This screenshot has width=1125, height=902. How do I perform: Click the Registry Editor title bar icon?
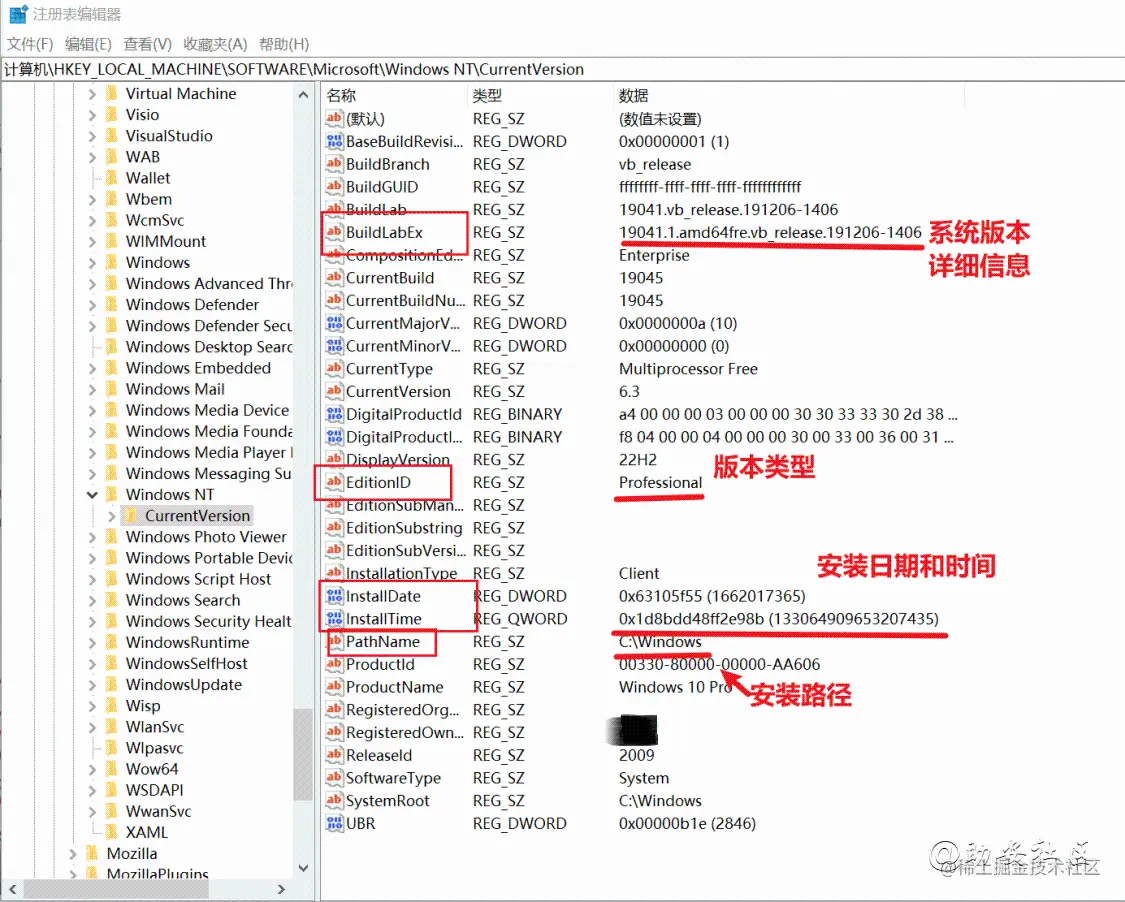tap(17, 14)
